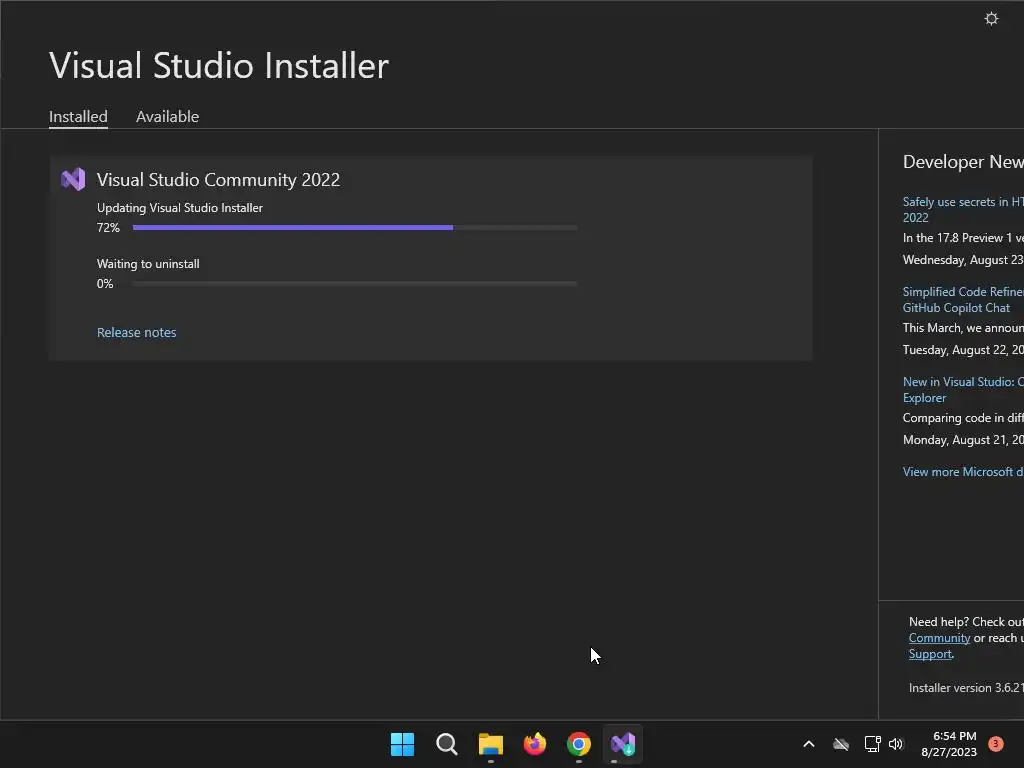Click the Visual Studio Community 2022 logo icon
Viewport: 1024px width, 768px height.
tap(73, 180)
